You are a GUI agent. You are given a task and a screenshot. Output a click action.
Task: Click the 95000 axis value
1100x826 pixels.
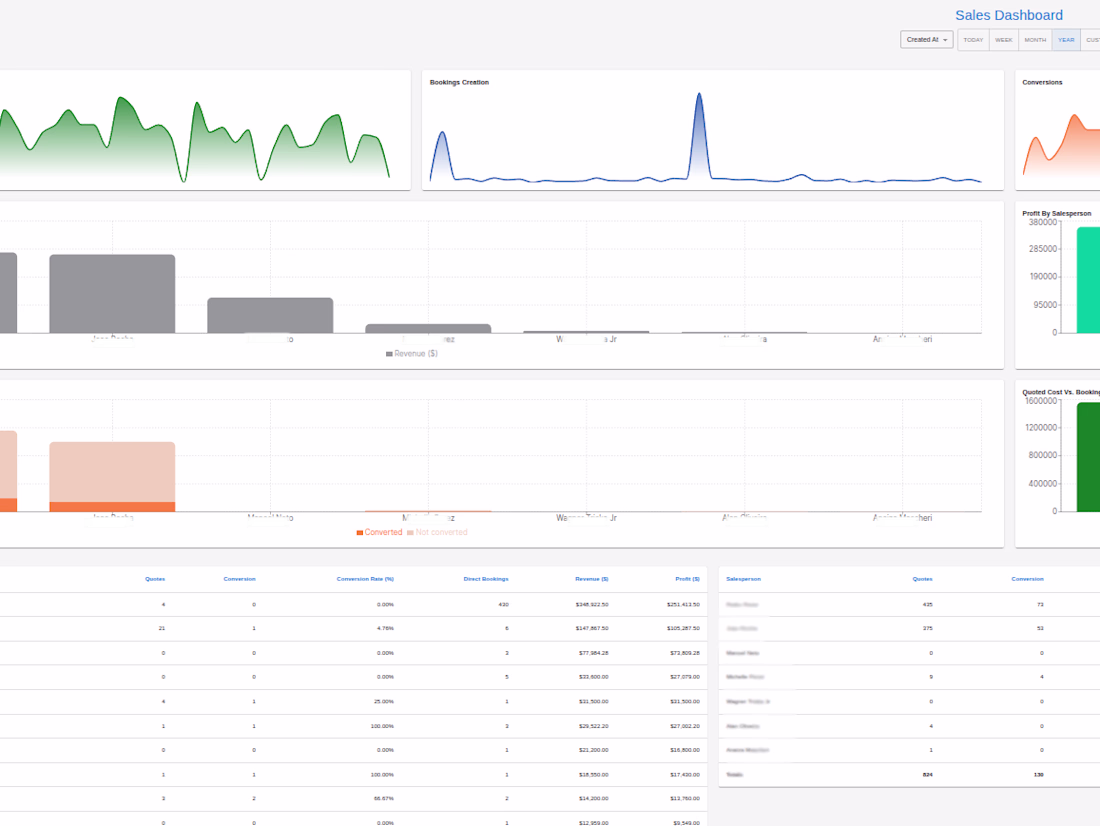[1045, 305]
